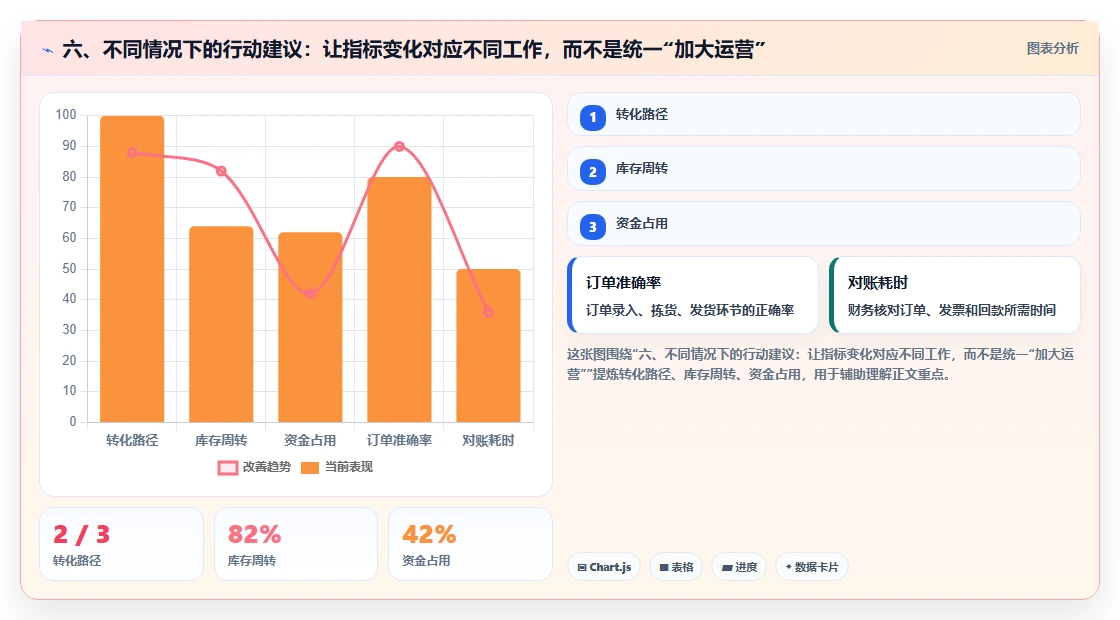Click trend line point on 对账耗时 bar
Screen dimensions: 1120x620
pos(488,311)
